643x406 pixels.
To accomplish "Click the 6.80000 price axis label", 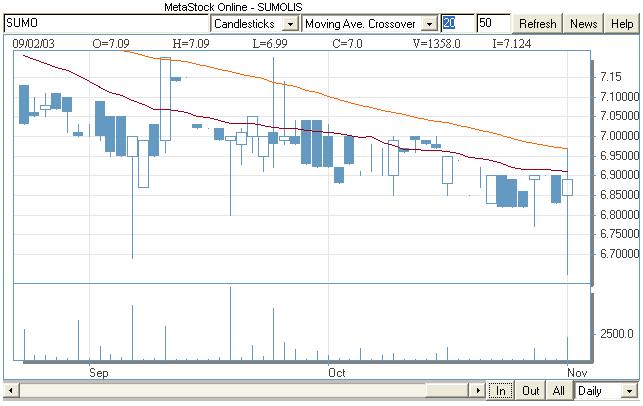I will [x=619, y=214].
